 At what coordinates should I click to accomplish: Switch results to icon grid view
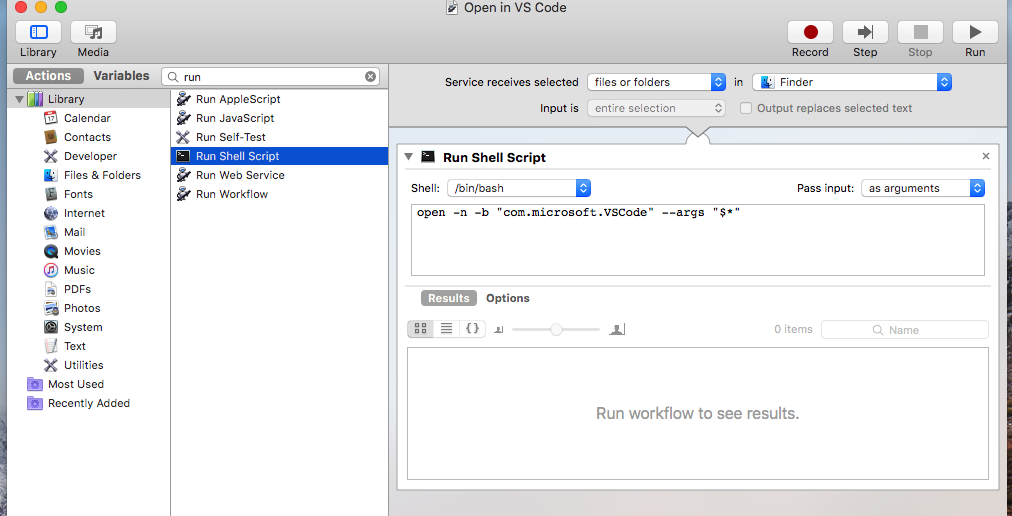[420, 329]
